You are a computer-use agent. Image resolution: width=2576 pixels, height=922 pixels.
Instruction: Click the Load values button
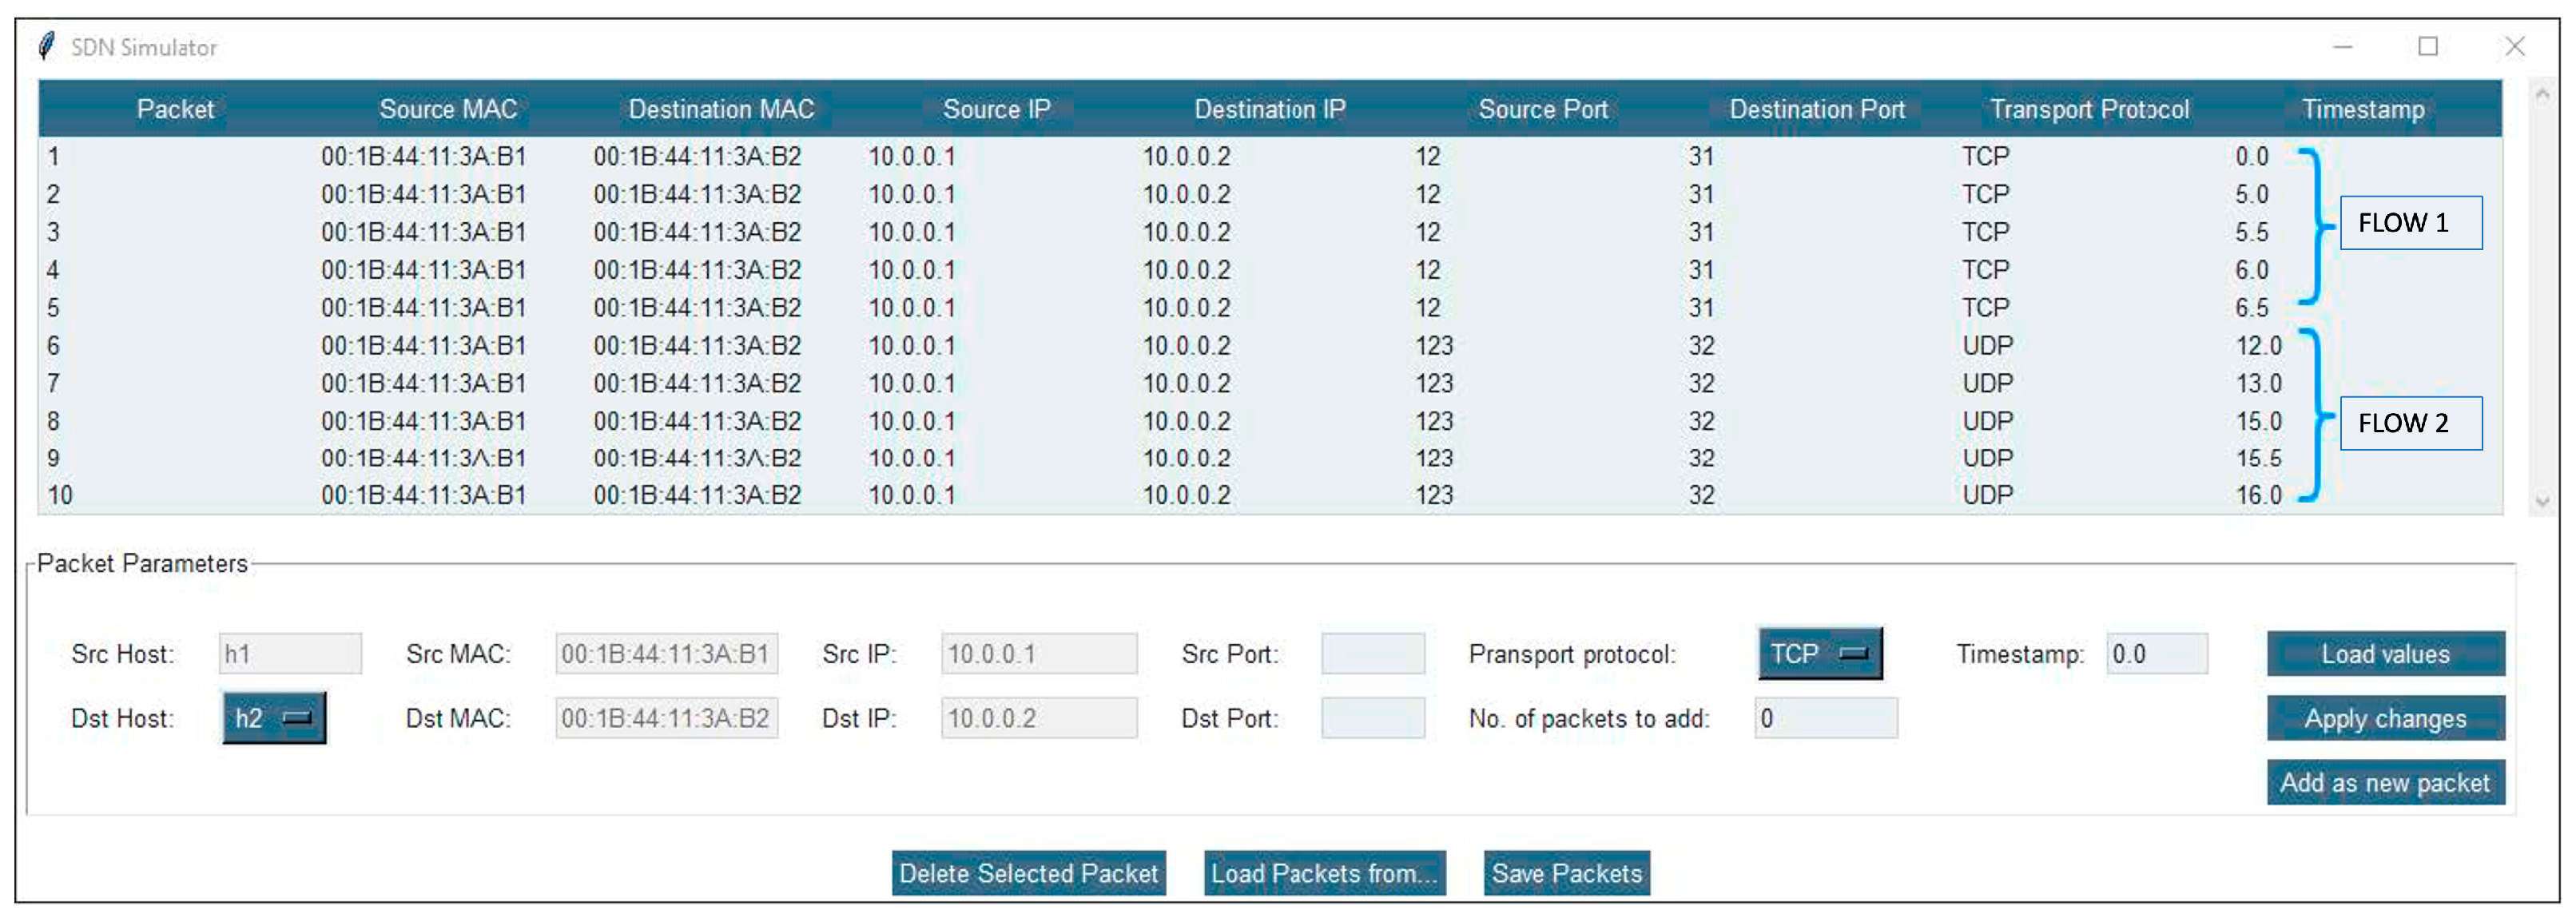2384,654
